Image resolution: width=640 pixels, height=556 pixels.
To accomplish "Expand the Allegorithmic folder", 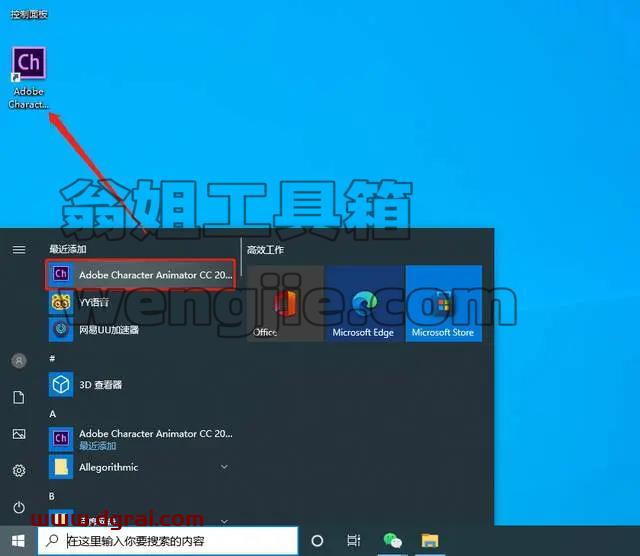I will click(x=224, y=467).
